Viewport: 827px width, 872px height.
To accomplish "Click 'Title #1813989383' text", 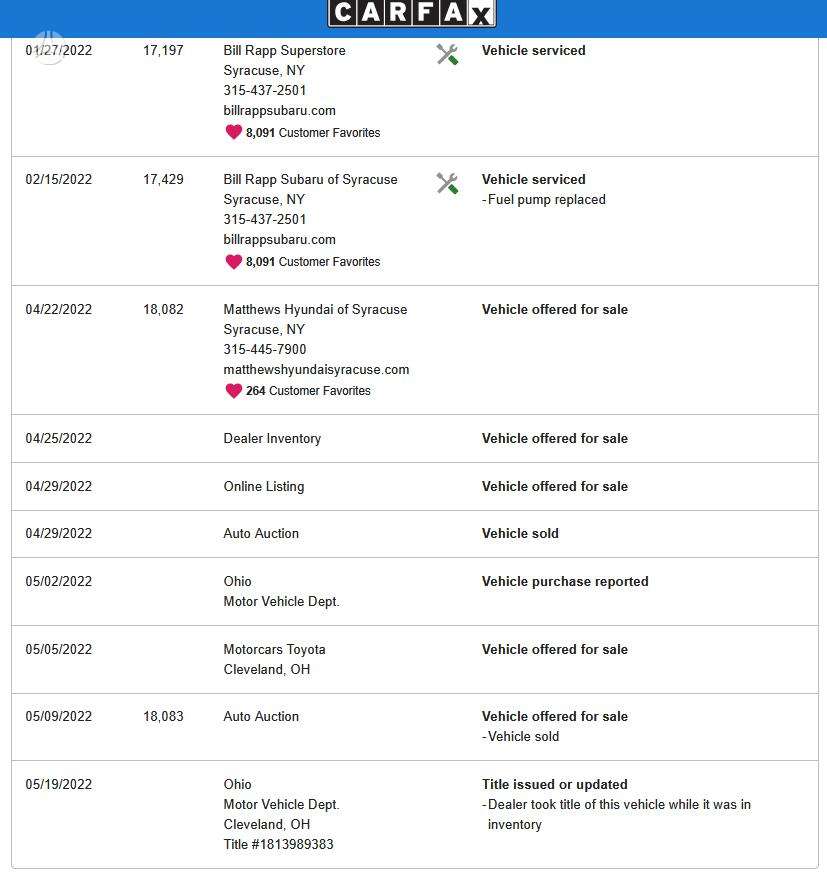I will (278, 844).
